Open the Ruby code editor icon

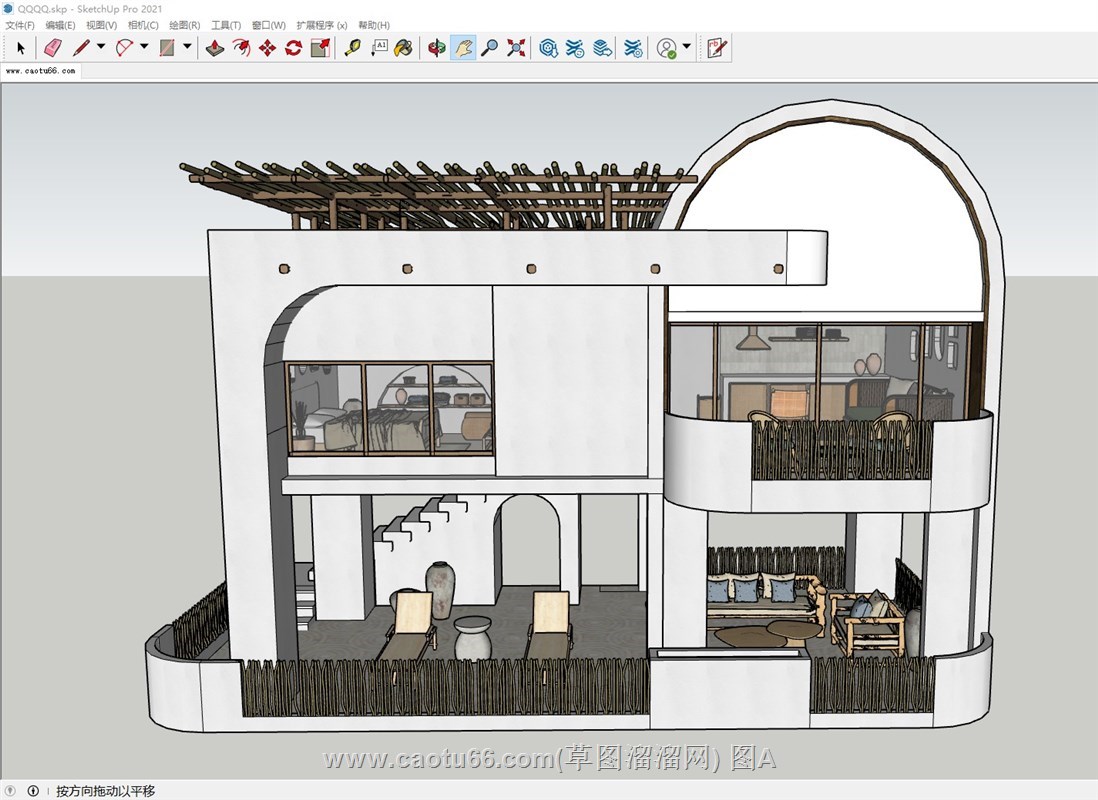pyautogui.click(x=716, y=48)
